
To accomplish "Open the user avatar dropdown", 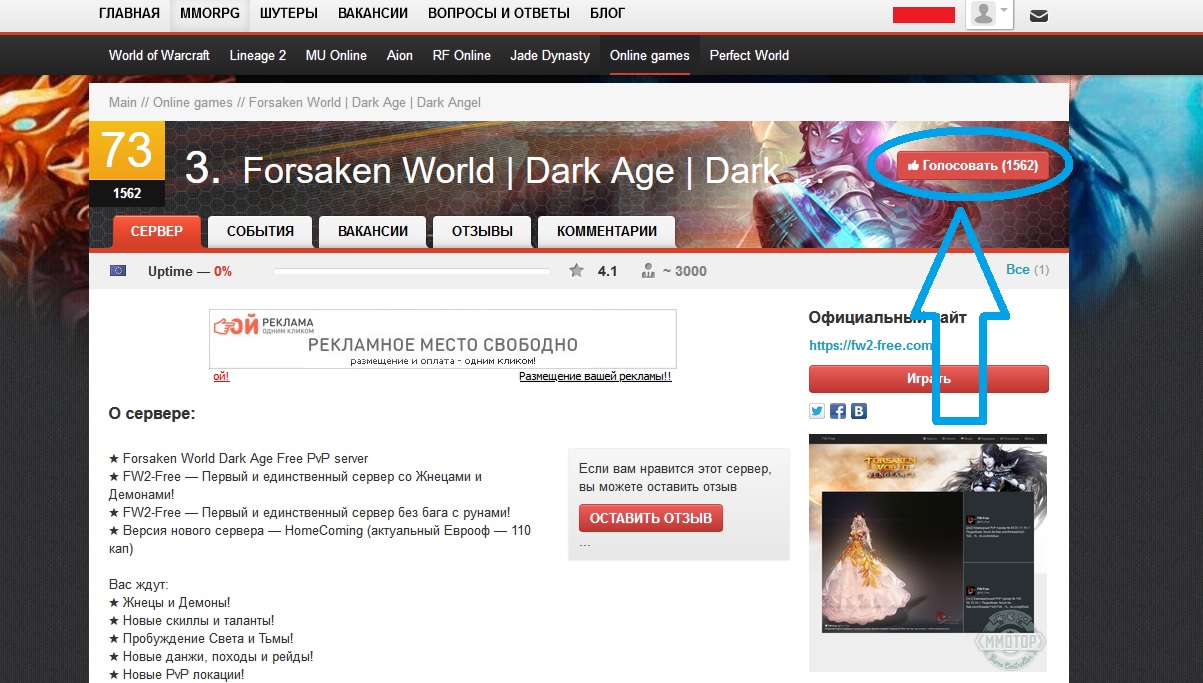I will (991, 14).
